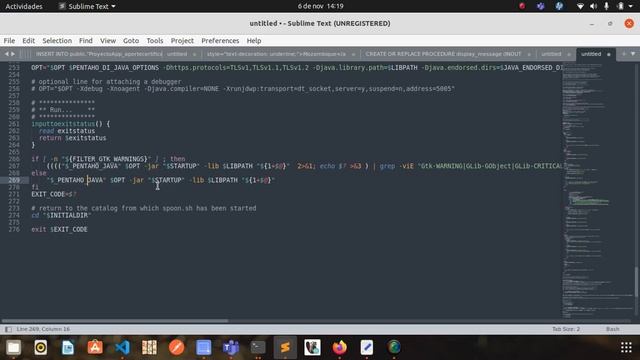Click the red recording indicator in top bar
This screenshot has width=640, height=360.
[522, 6]
